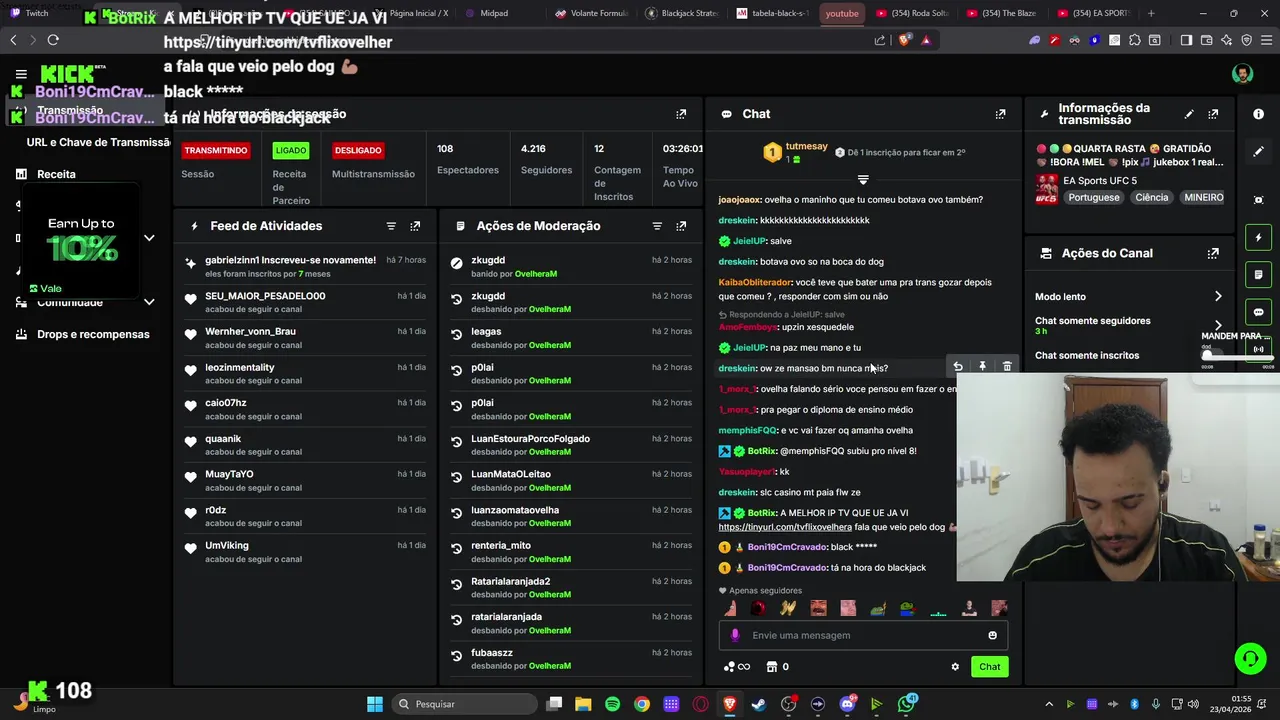Open Steam from the taskbar
This screenshot has width=1280, height=720.
click(759, 704)
